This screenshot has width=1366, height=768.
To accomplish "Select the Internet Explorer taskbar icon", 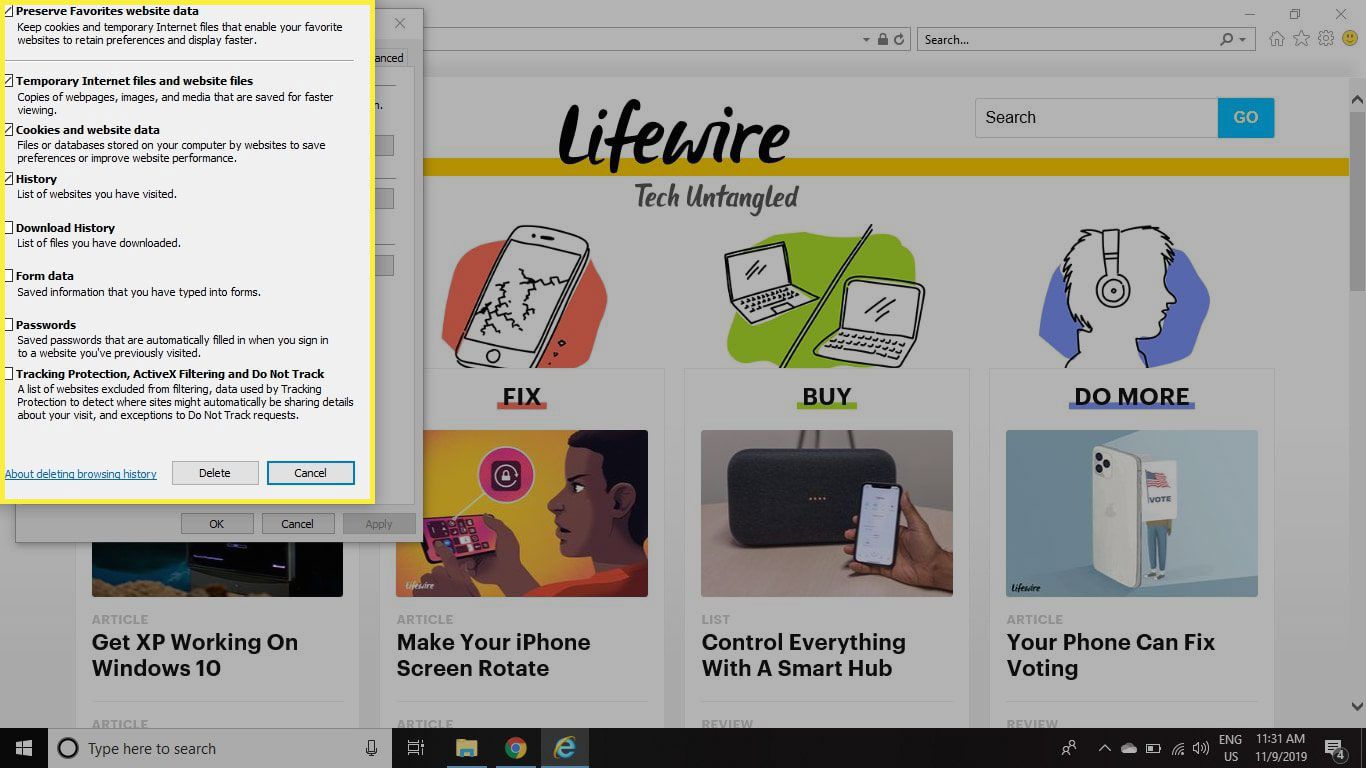I will click(565, 748).
